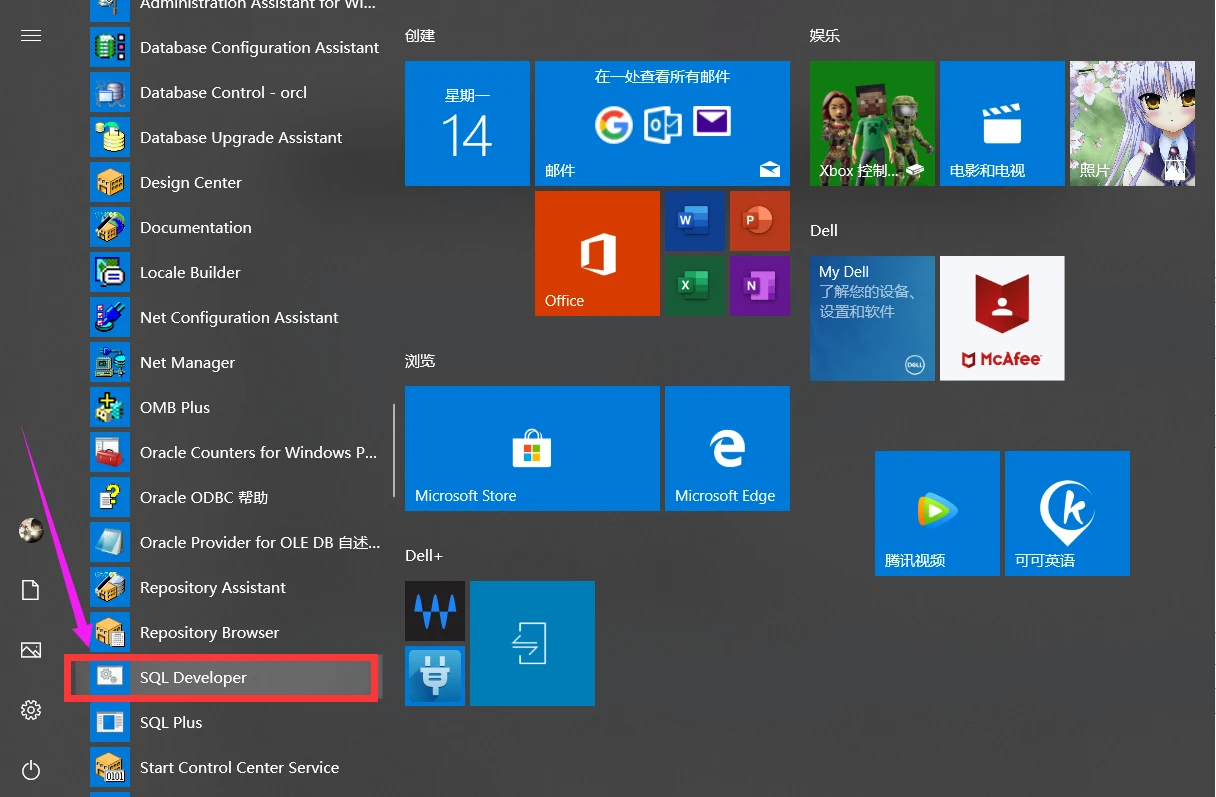
Task: Expand the Start menu hamburger navigation
Action: [31, 36]
